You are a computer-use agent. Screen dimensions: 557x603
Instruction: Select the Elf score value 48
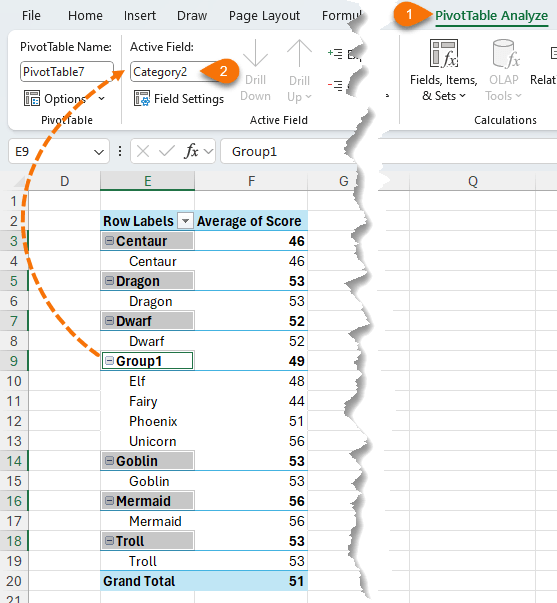(251, 381)
